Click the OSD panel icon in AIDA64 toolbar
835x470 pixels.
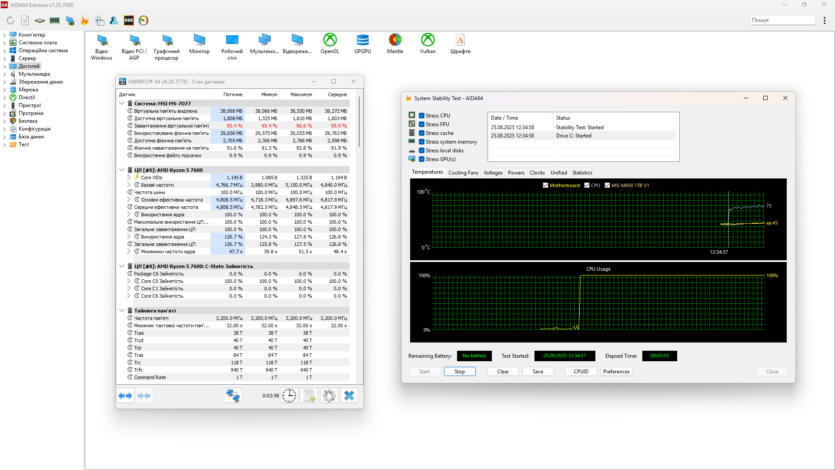tap(129, 21)
